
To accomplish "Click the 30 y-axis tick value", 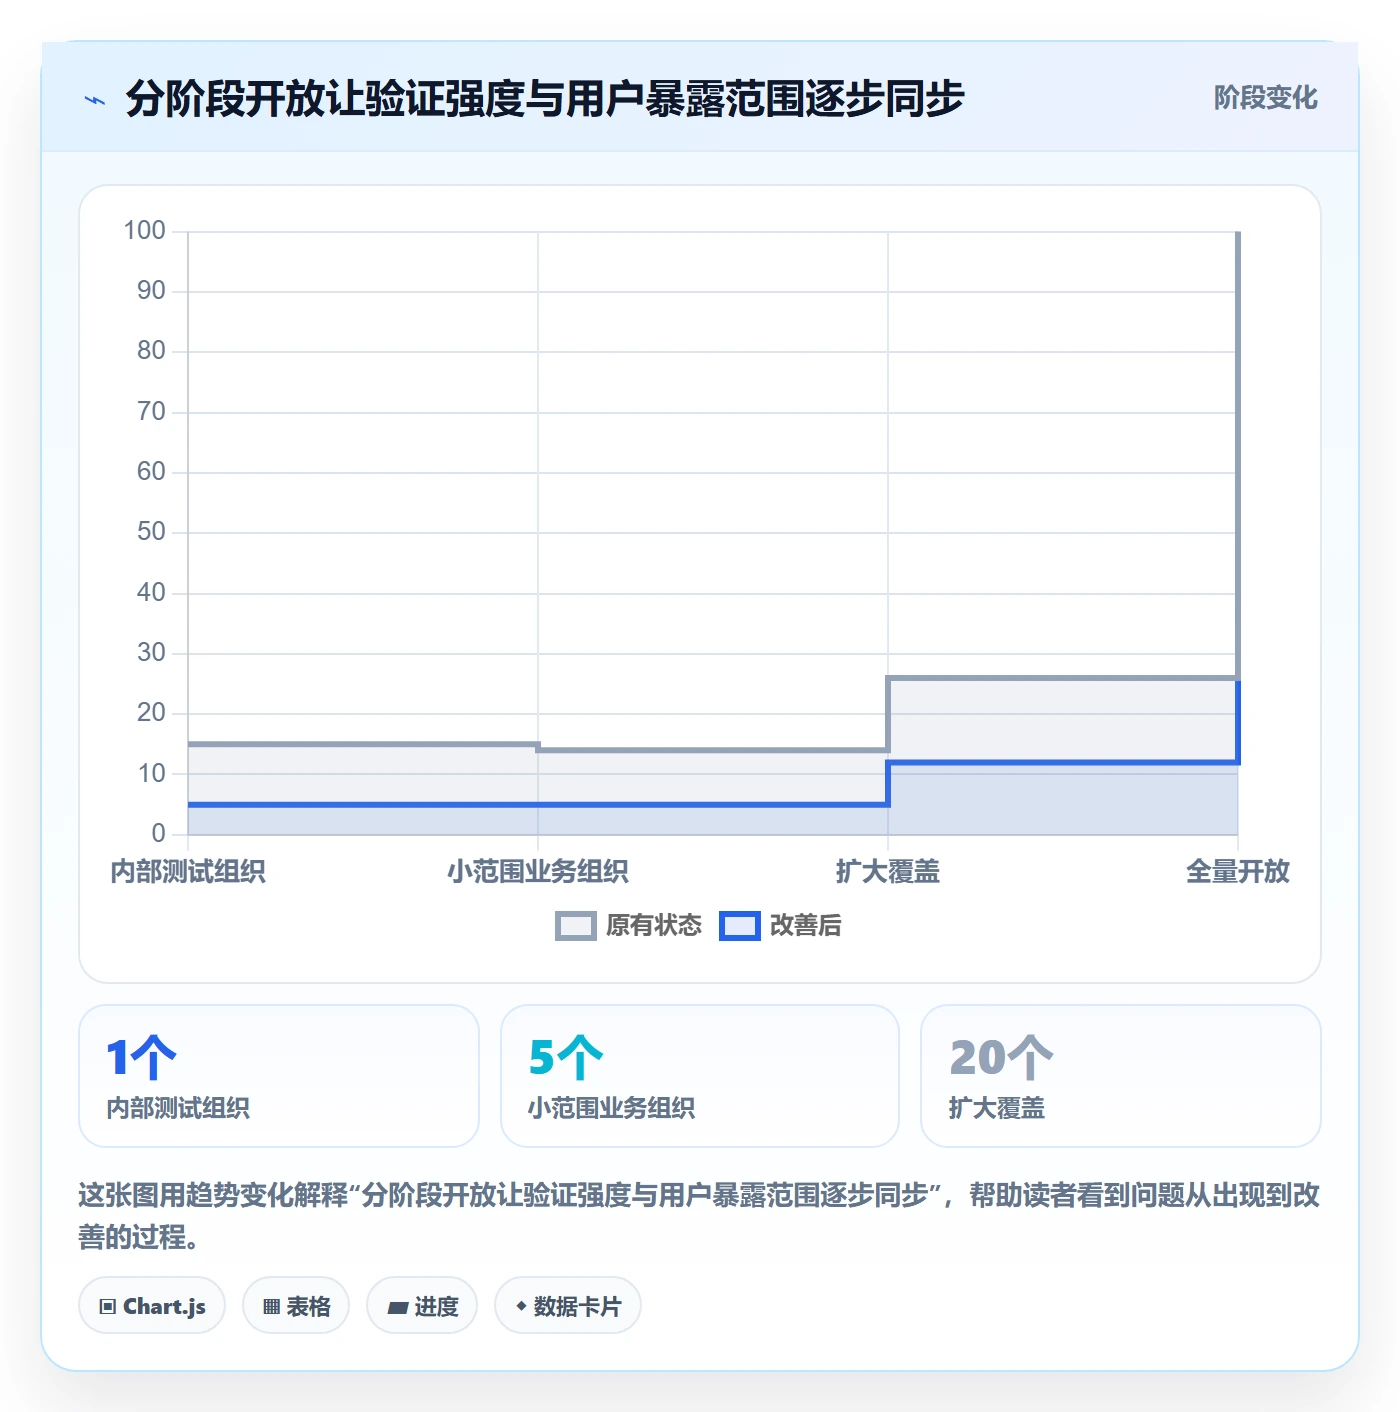I will coord(151,653).
